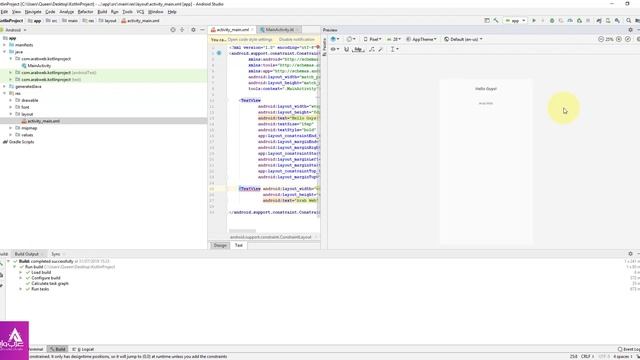Open the Pixel device dropdown

point(372,39)
